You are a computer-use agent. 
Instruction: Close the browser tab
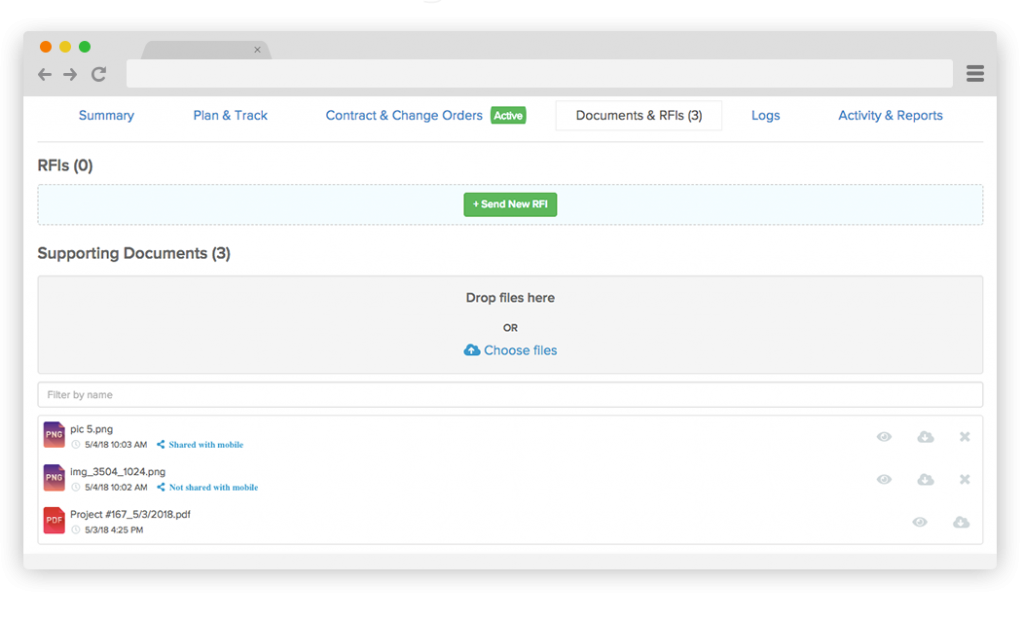click(x=257, y=50)
